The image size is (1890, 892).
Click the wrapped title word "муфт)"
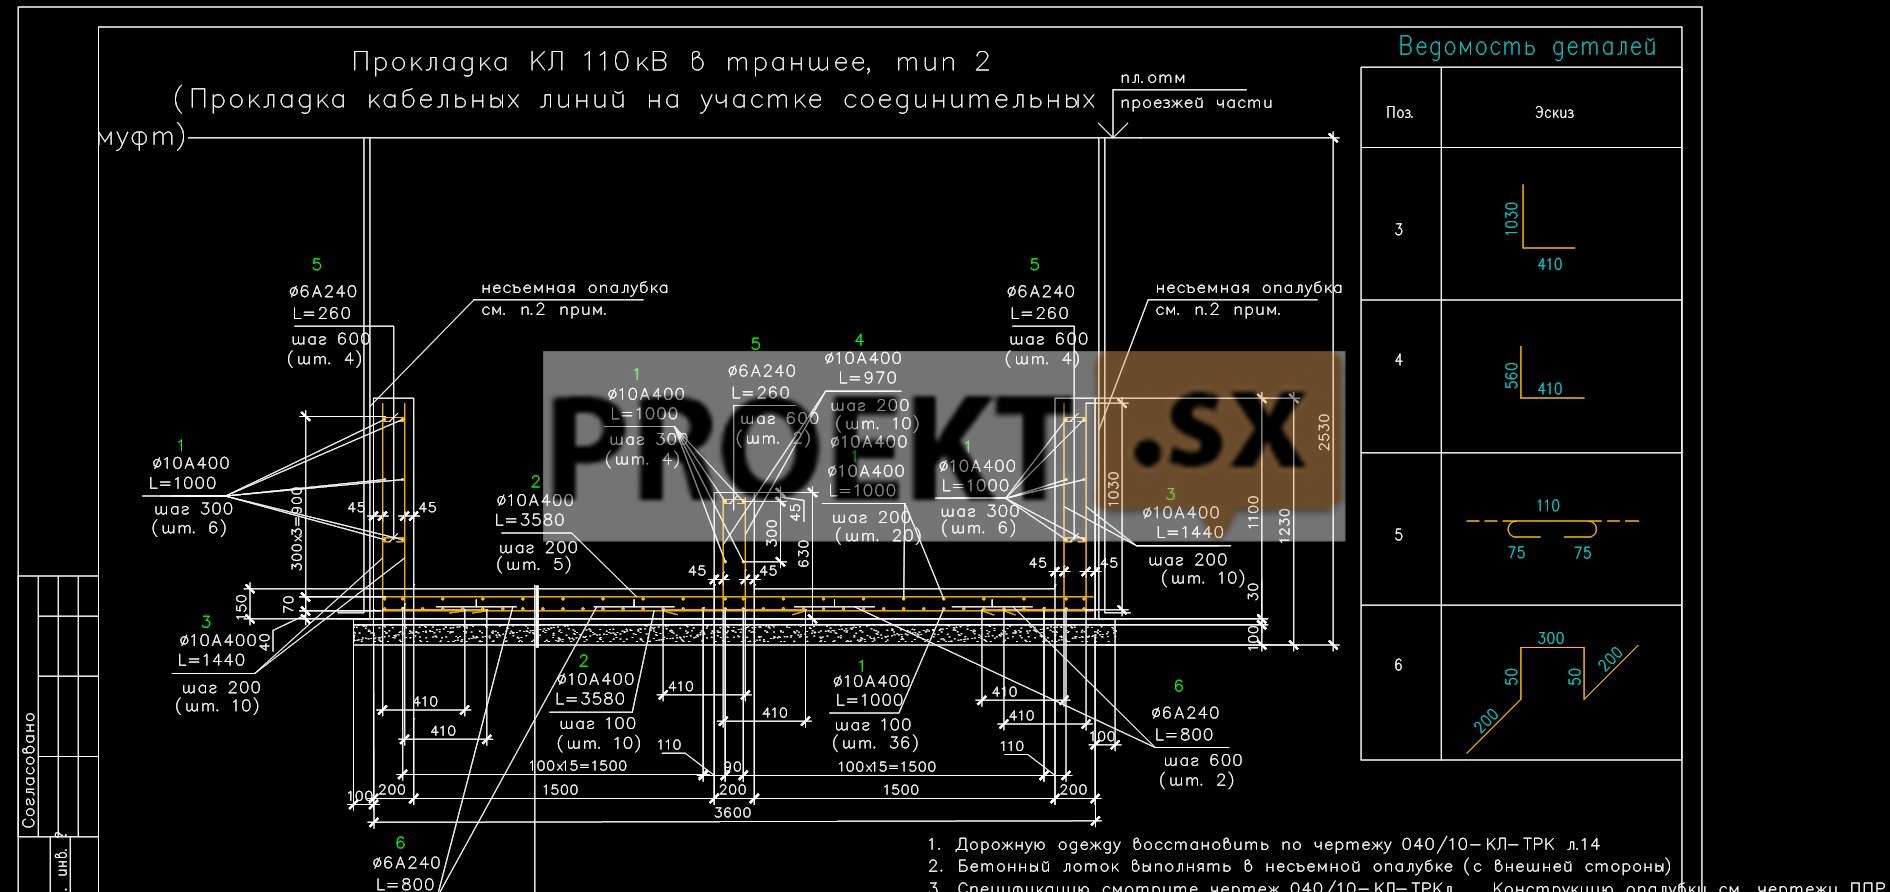pos(143,137)
